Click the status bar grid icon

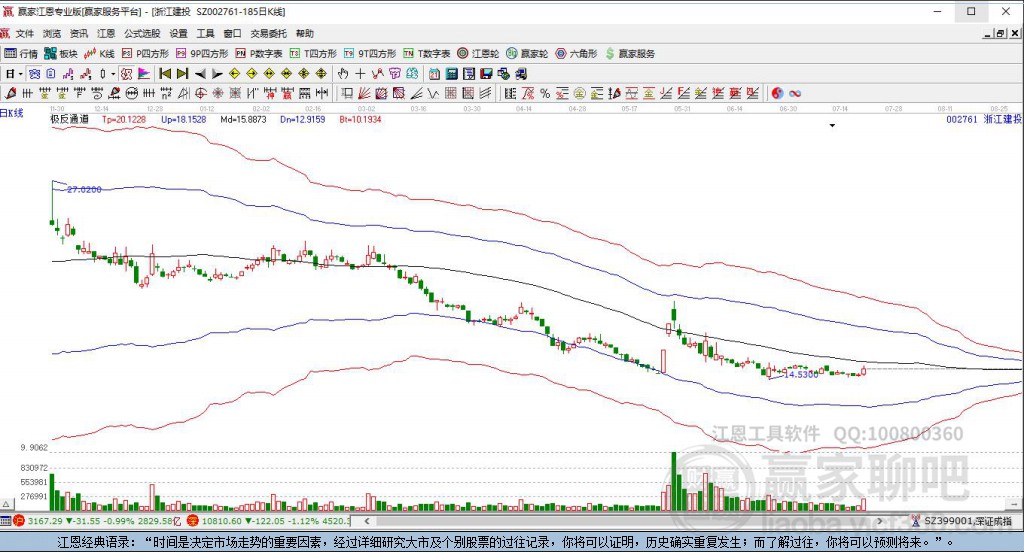click(6, 521)
